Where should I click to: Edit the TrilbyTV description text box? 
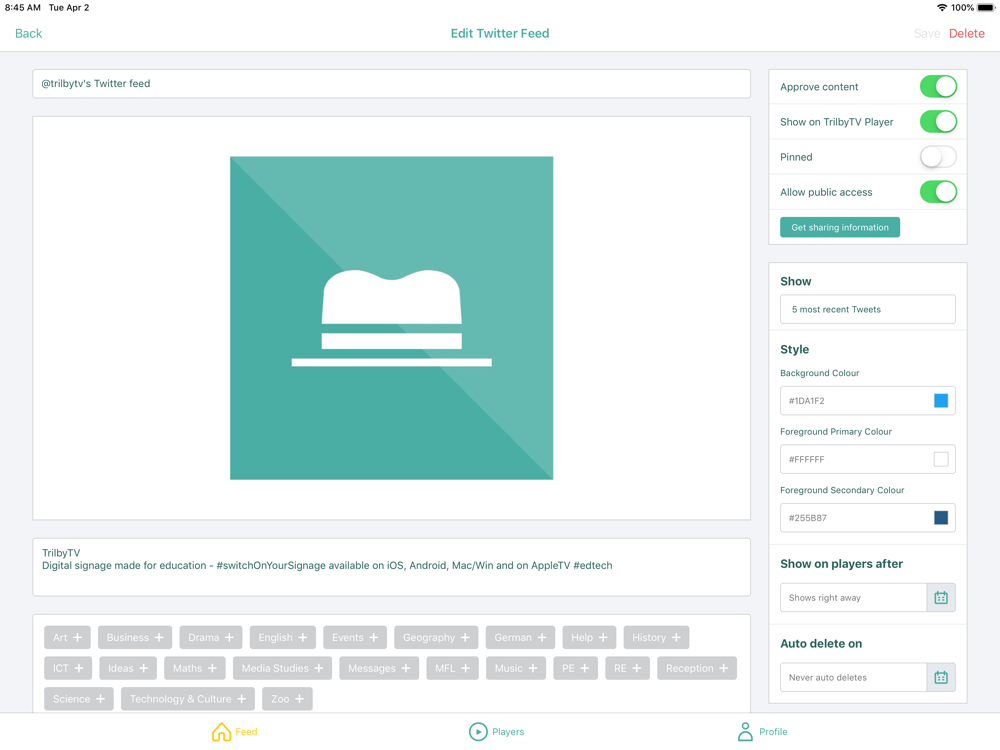click(x=392, y=567)
